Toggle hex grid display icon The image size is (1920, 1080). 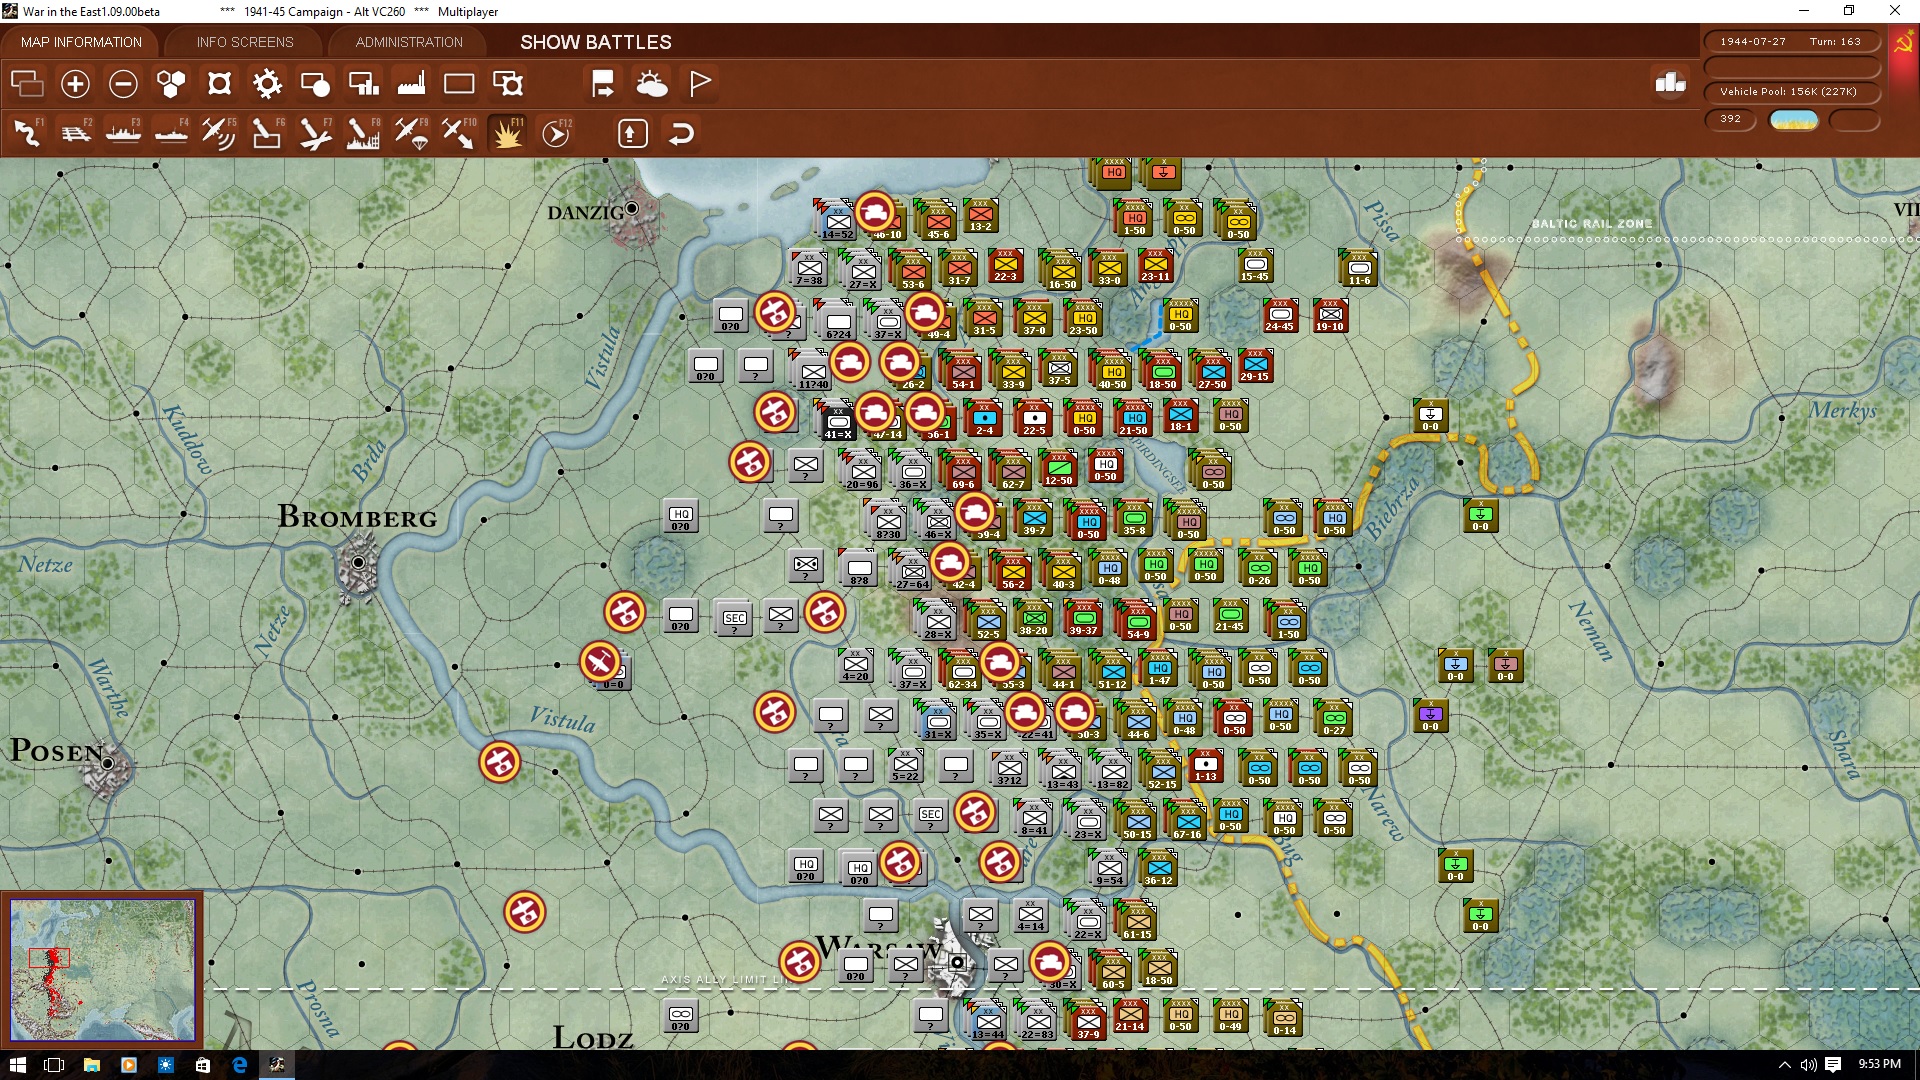tap(171, 84)
